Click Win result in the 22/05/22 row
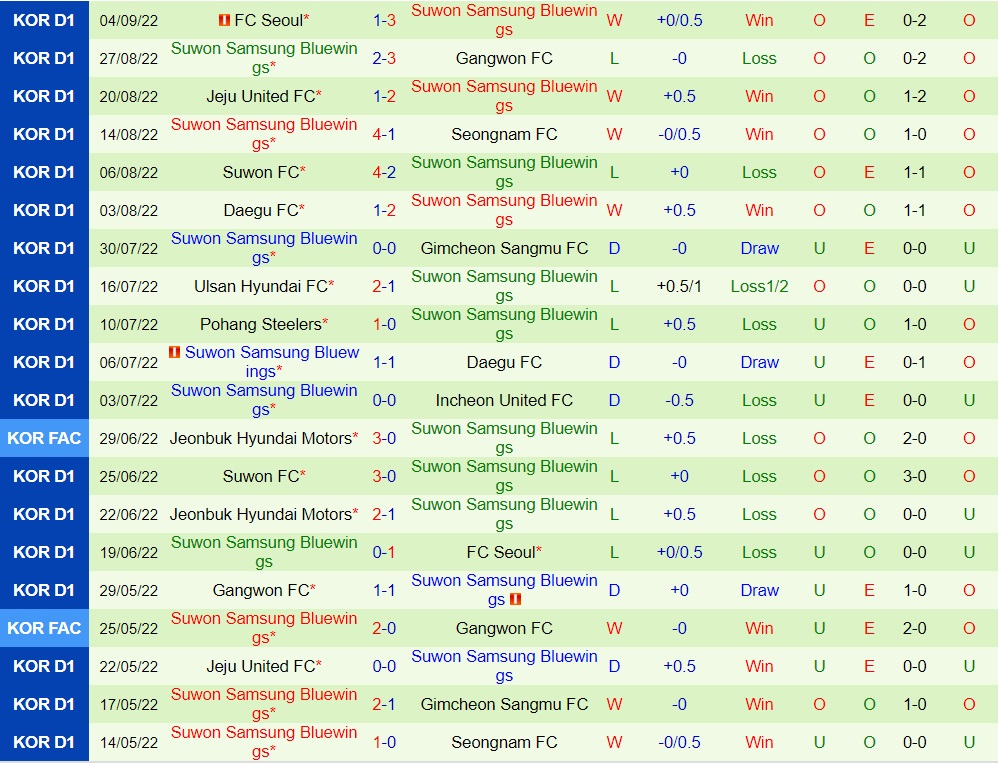The height and width of the screenshot is (763, 998). [x=759, y=666]
